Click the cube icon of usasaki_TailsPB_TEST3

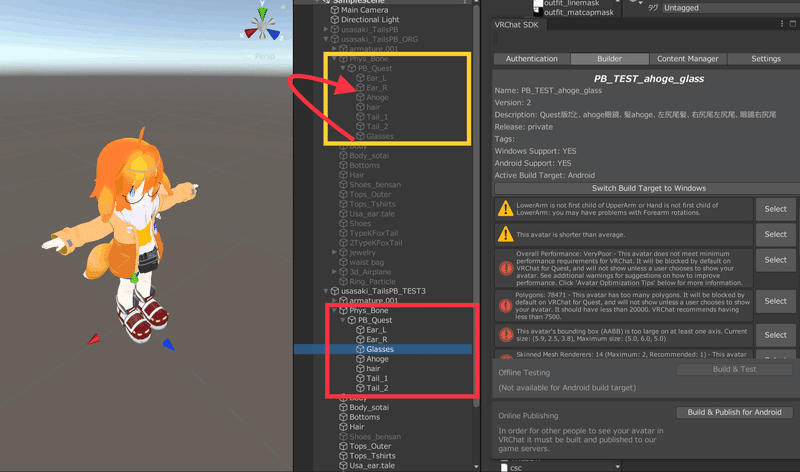click(x=335, y=291)
